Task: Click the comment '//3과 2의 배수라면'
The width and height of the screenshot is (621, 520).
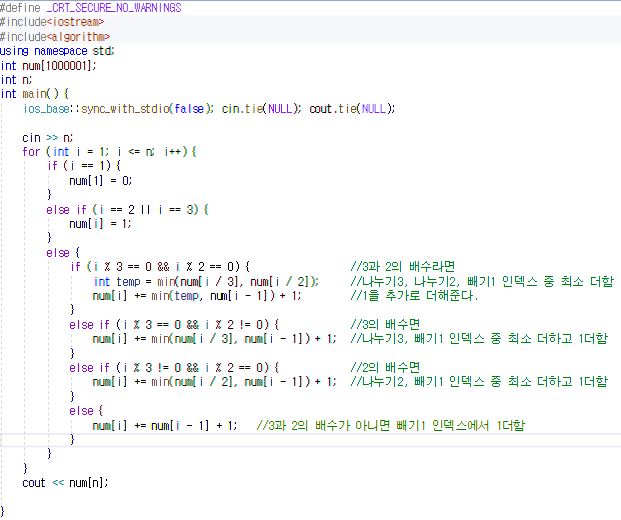Action: (403, 267)
